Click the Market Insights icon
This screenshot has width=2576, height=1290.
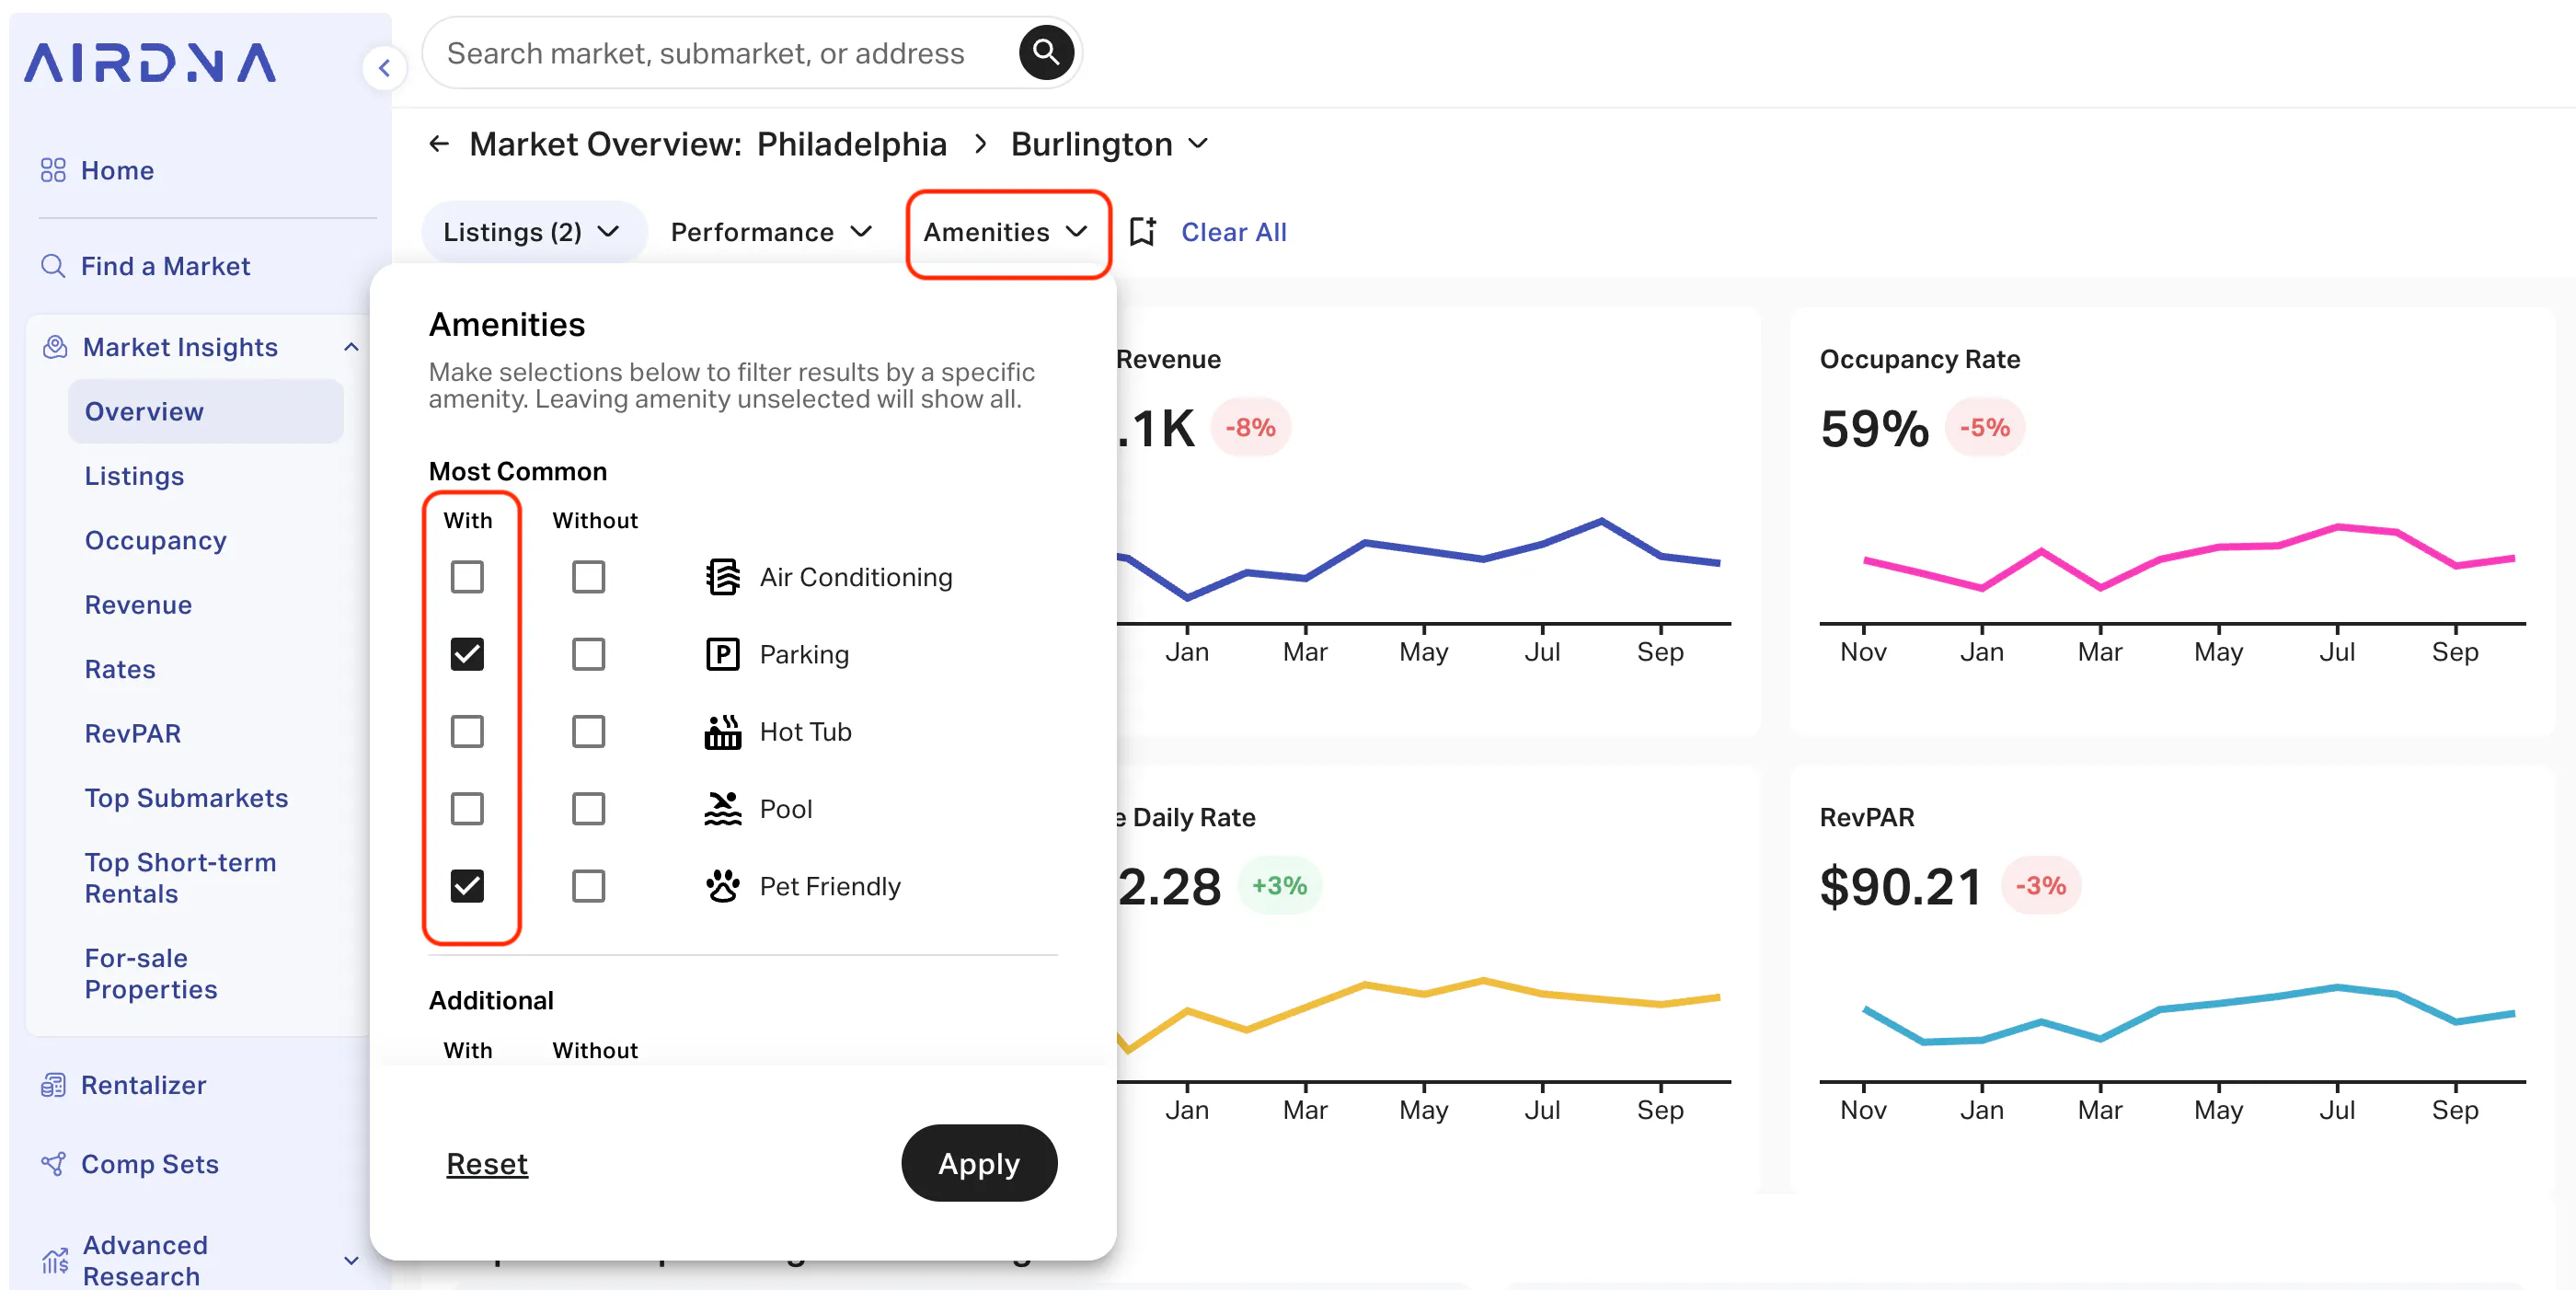click(x=55, y=347)
